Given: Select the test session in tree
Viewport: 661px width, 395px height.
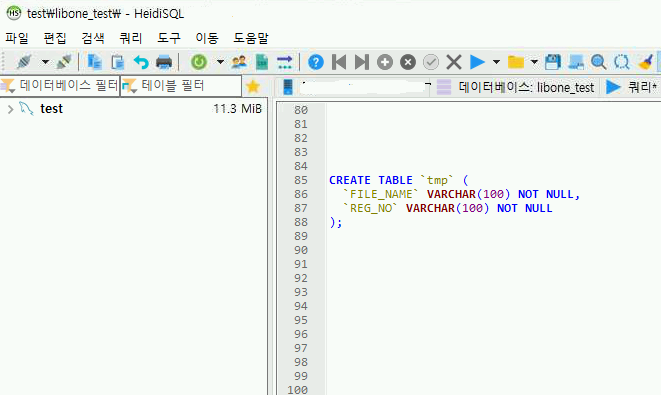Looking at the screenshot, I should (51, 109).
